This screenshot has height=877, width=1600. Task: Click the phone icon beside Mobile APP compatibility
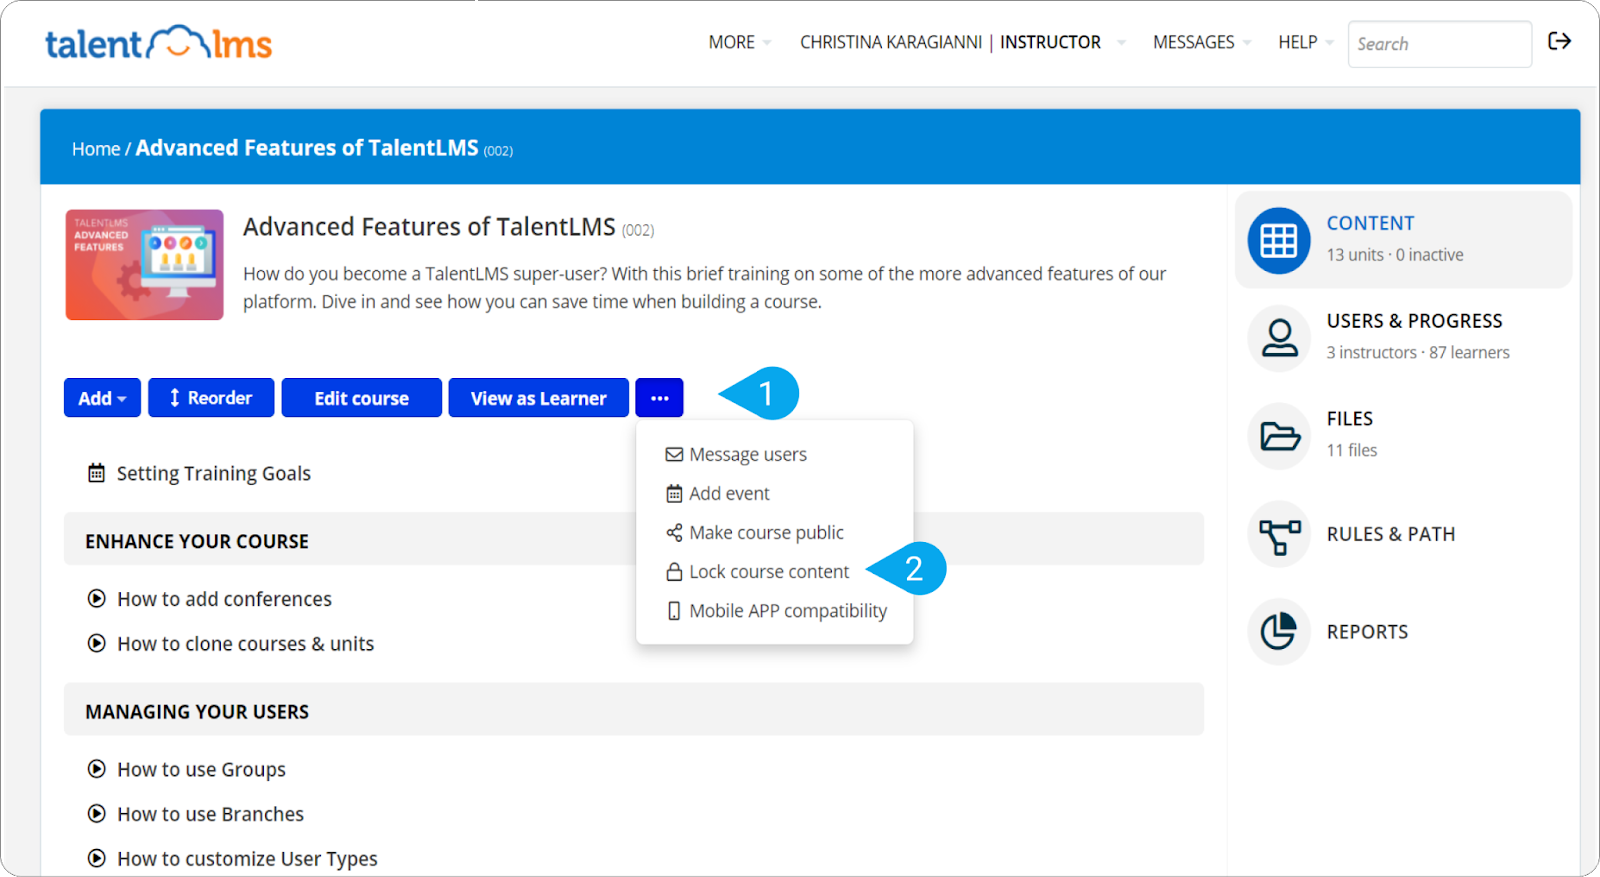[x=674, y=611]
